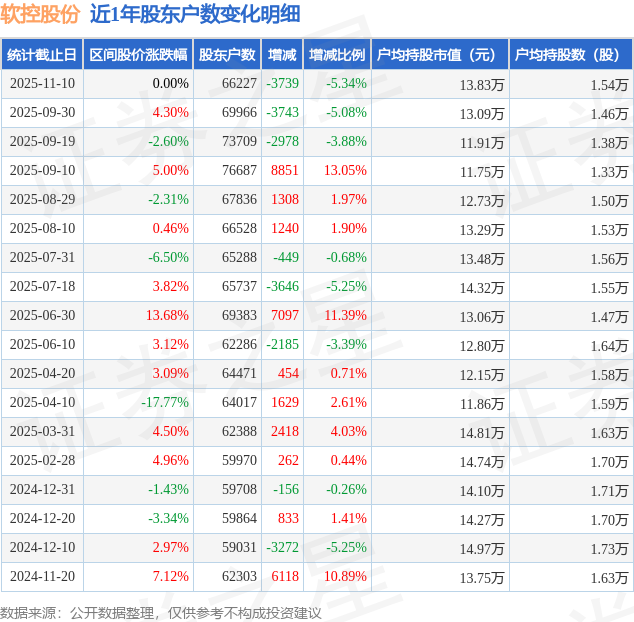
Task: Click the 增减比例 column header
Action: [x=337, y=55]
